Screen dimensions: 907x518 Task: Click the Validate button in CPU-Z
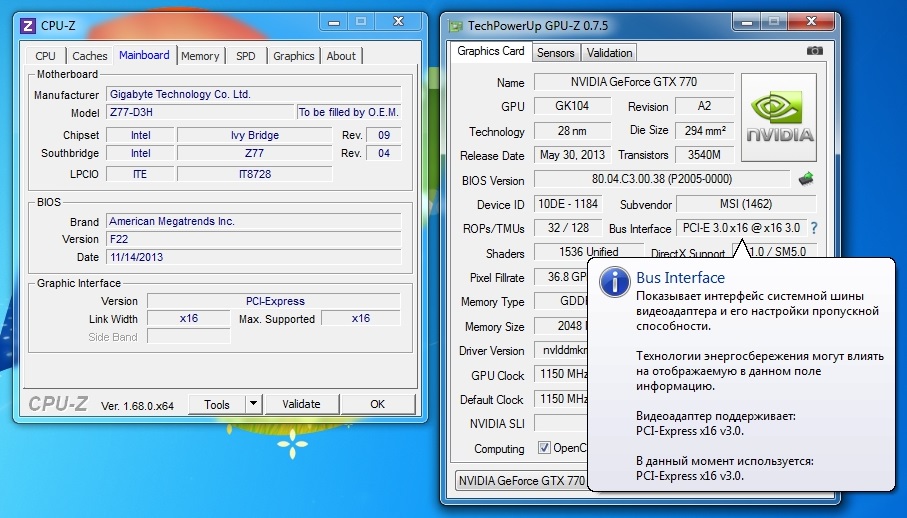301,404
